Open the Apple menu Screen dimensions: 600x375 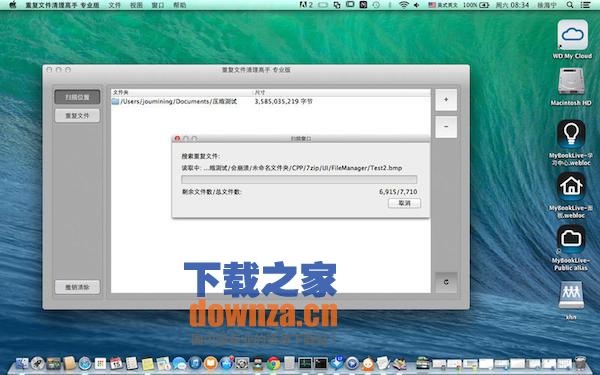(13, 5)
